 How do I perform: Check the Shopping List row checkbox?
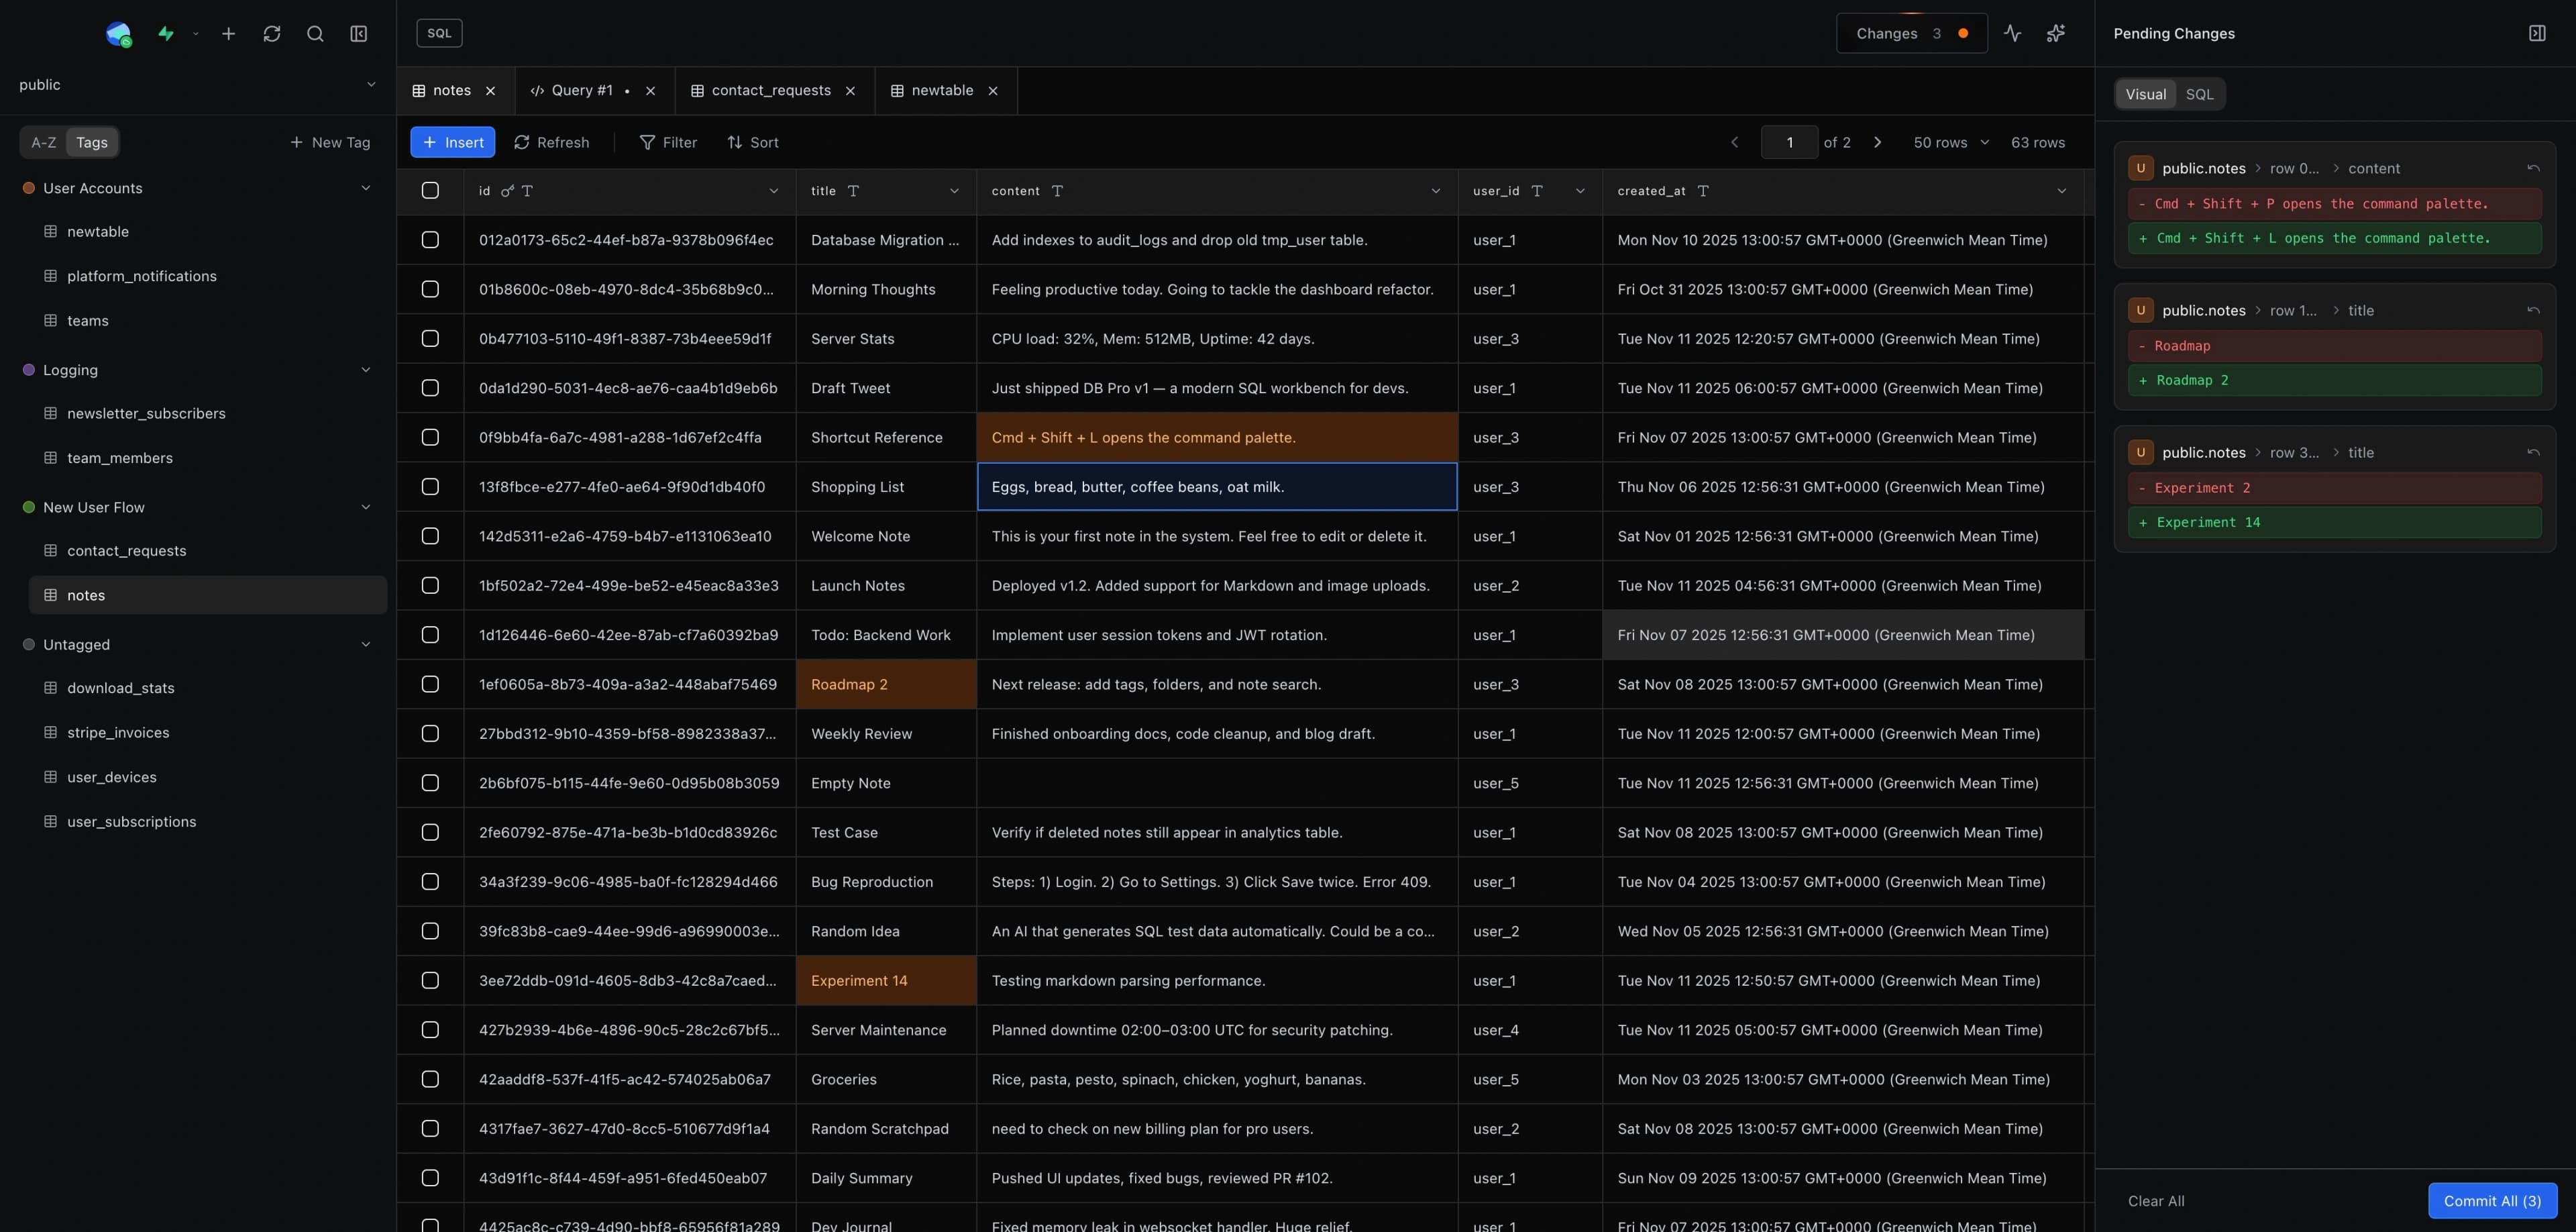coord(430,487)
